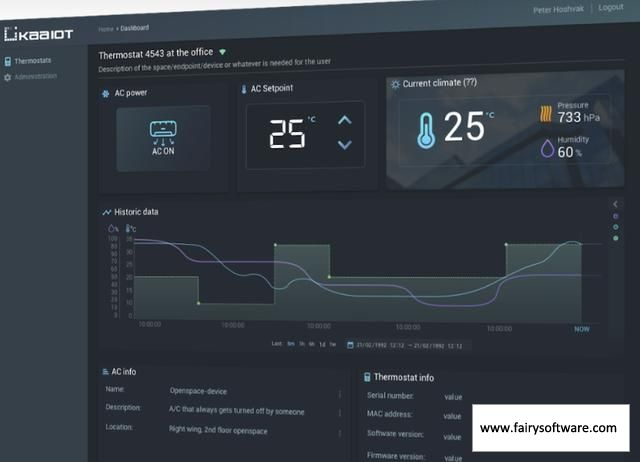Open Administration in the sidebar

(36, 77)
